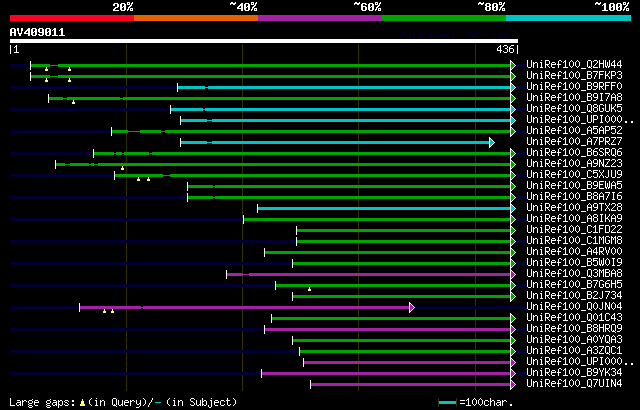Click the cyan ~100% identity legend segment
The height and width of the screenshot is (410, 640).
(x=569, y=18)
